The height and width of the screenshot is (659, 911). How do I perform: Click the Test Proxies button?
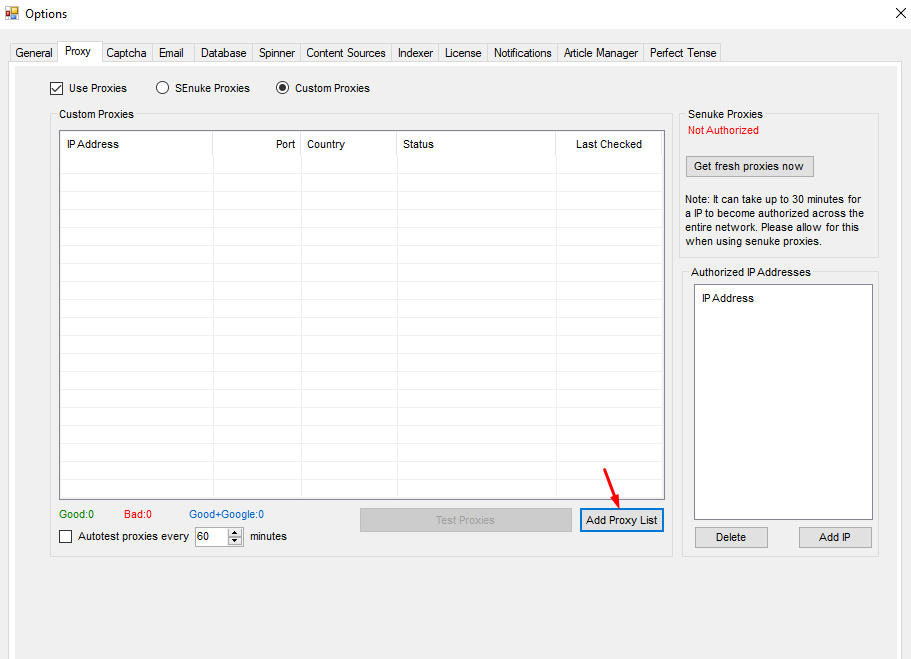pos(465,520)
